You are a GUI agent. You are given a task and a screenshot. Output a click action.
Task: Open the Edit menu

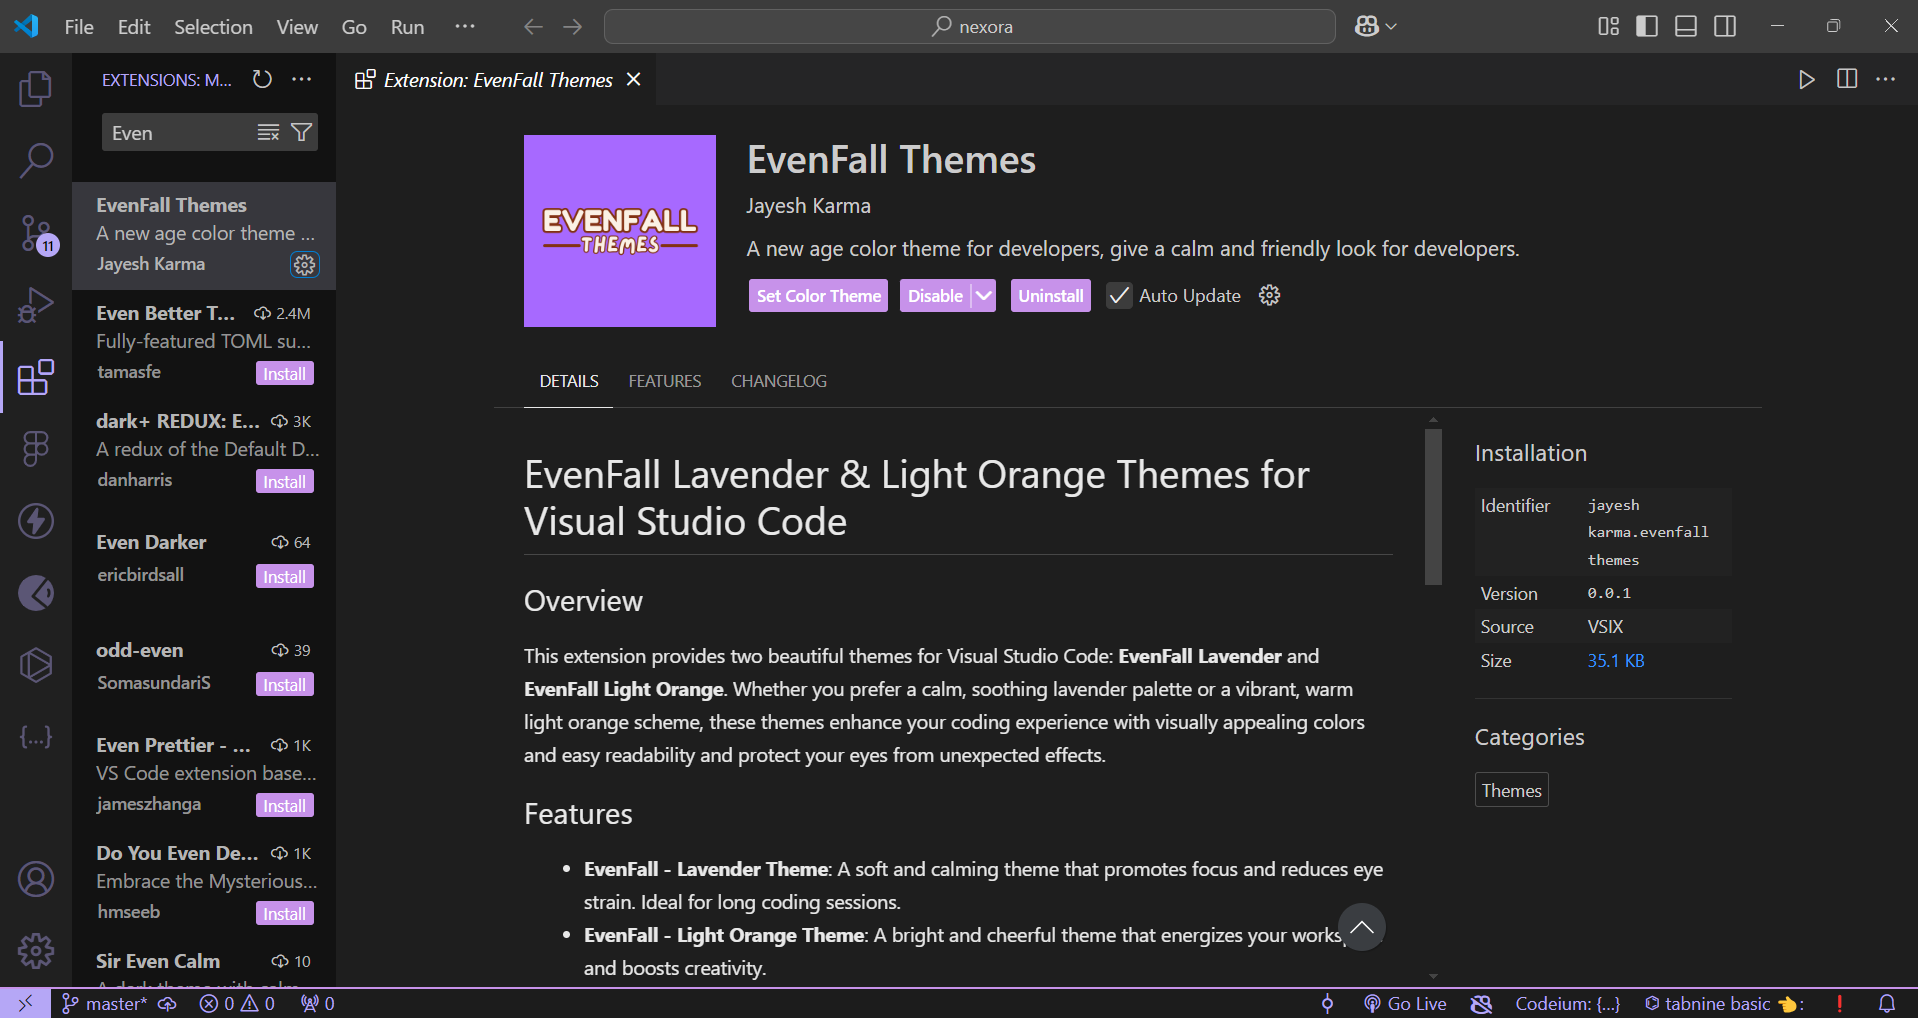coord(134,27)
